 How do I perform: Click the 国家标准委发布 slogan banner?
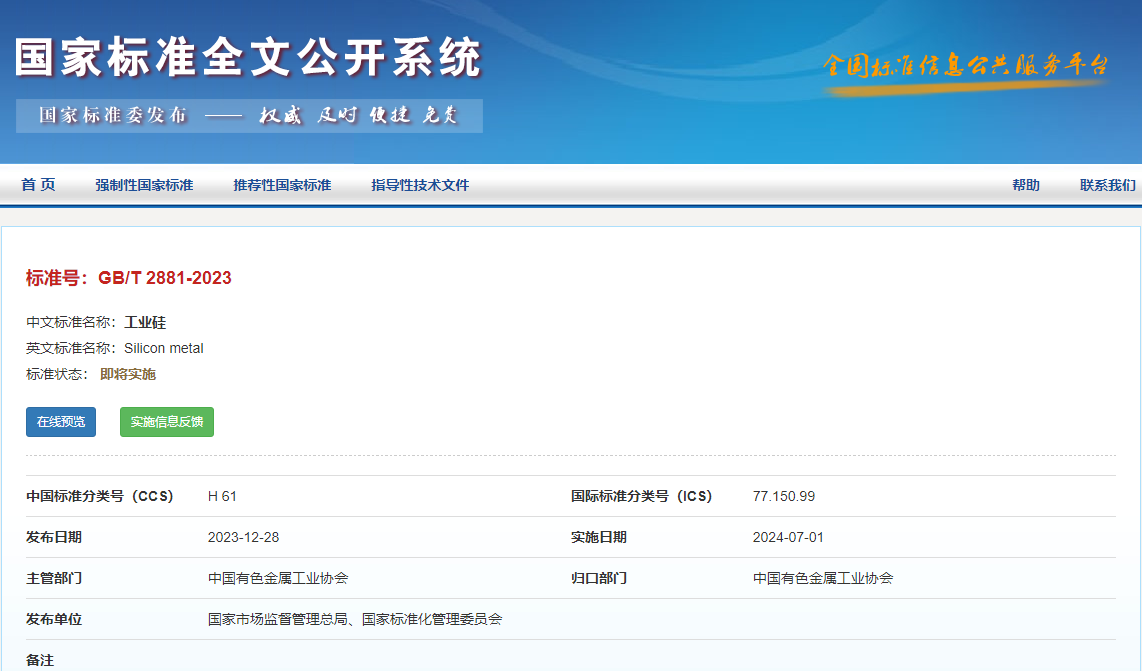click(x=248, y=115)
